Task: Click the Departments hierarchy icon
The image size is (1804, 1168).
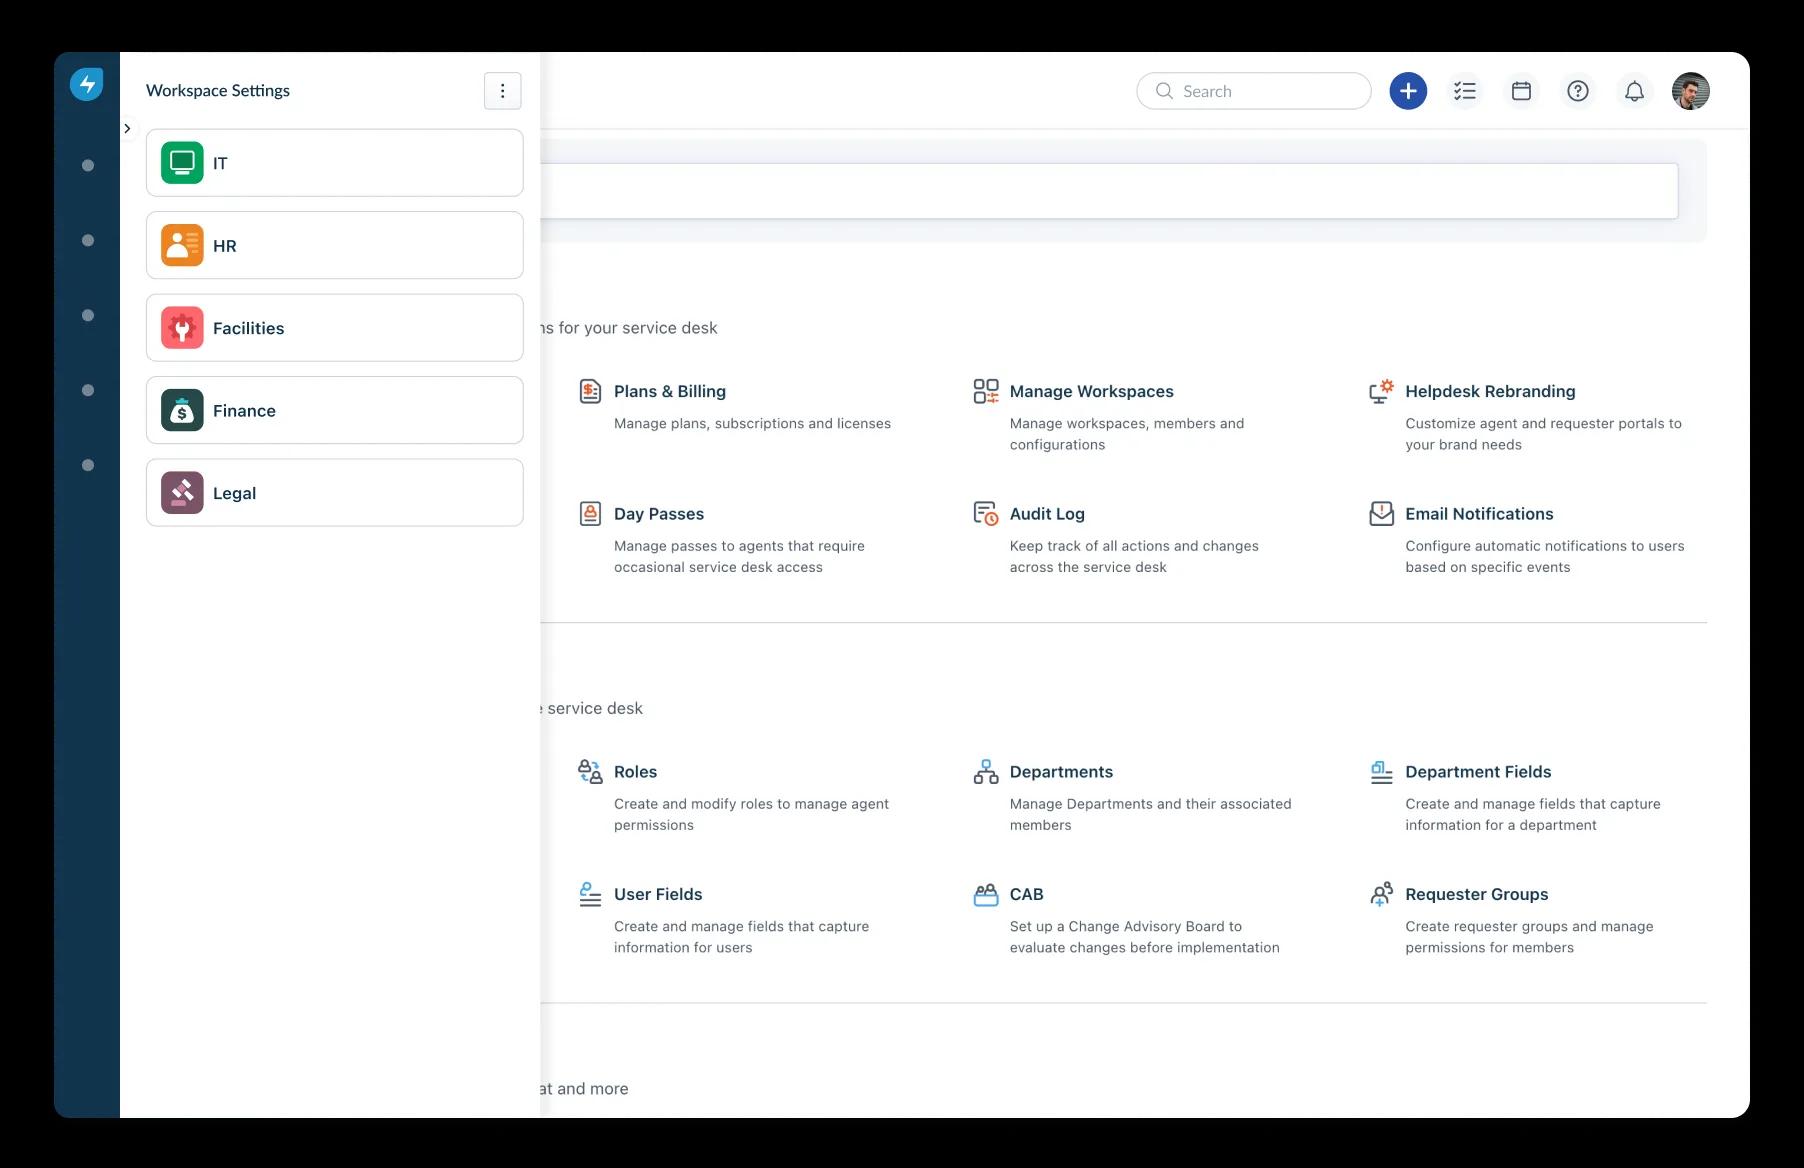Action: [986, 772]
